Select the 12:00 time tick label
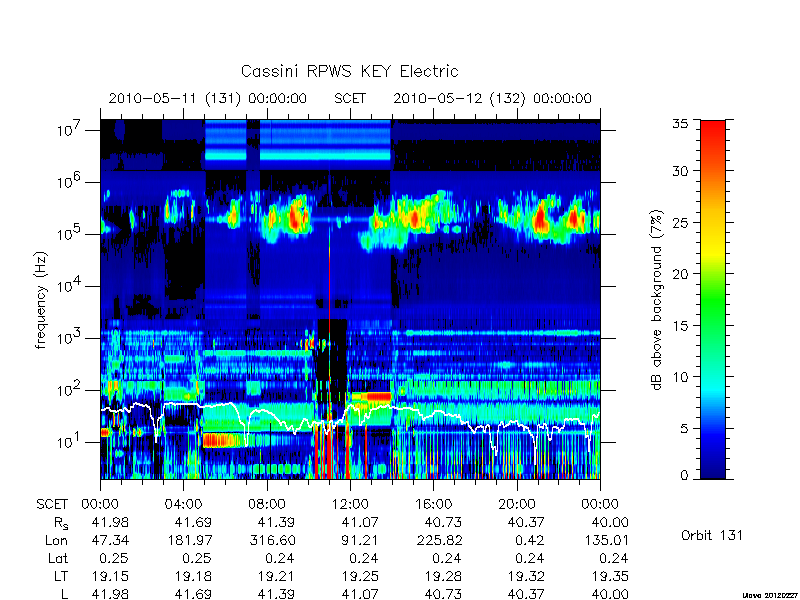The width and height of the screenshot is (800, 600). point(350,505)
